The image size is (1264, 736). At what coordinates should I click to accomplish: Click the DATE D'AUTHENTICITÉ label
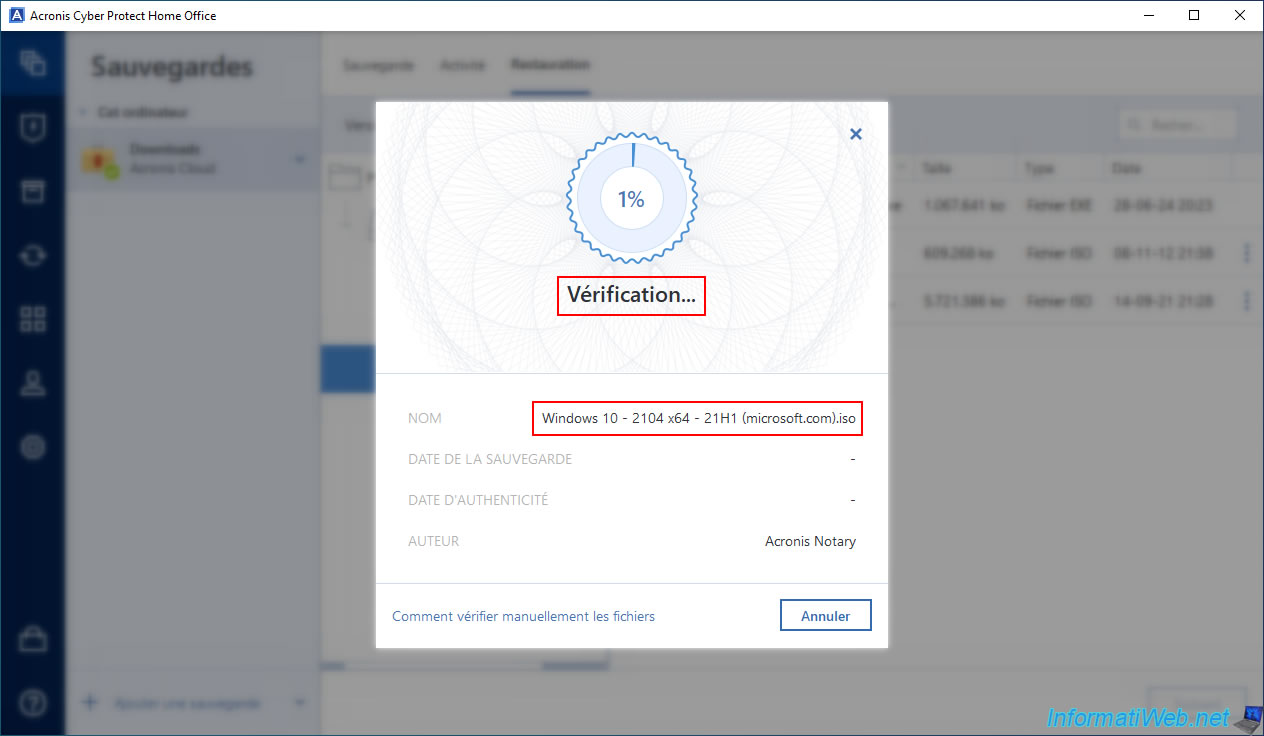[478, 500]
